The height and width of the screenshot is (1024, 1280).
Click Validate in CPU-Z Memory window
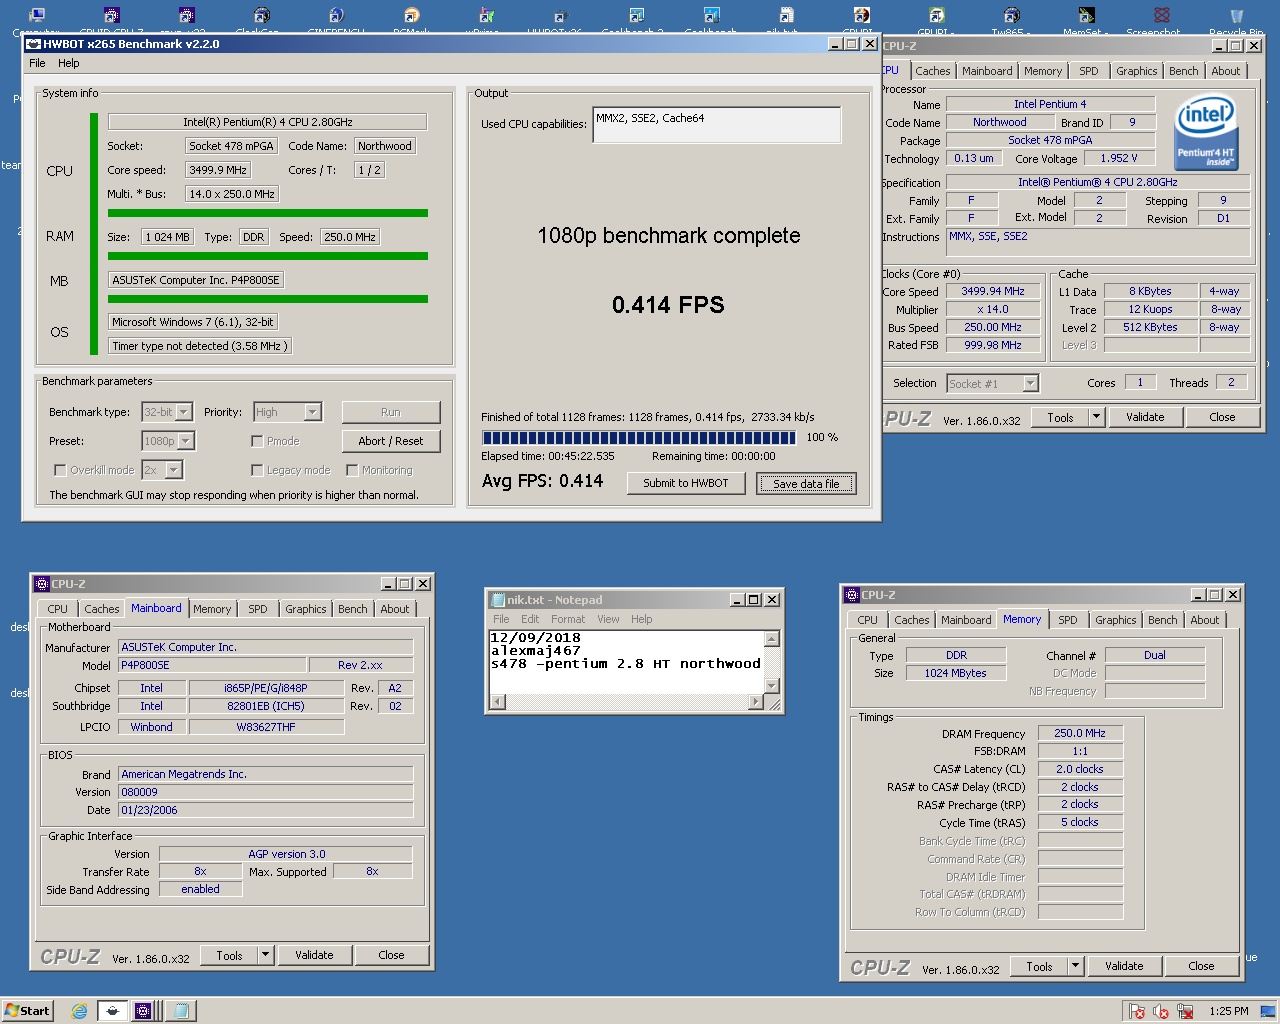tap(1124, 966)
